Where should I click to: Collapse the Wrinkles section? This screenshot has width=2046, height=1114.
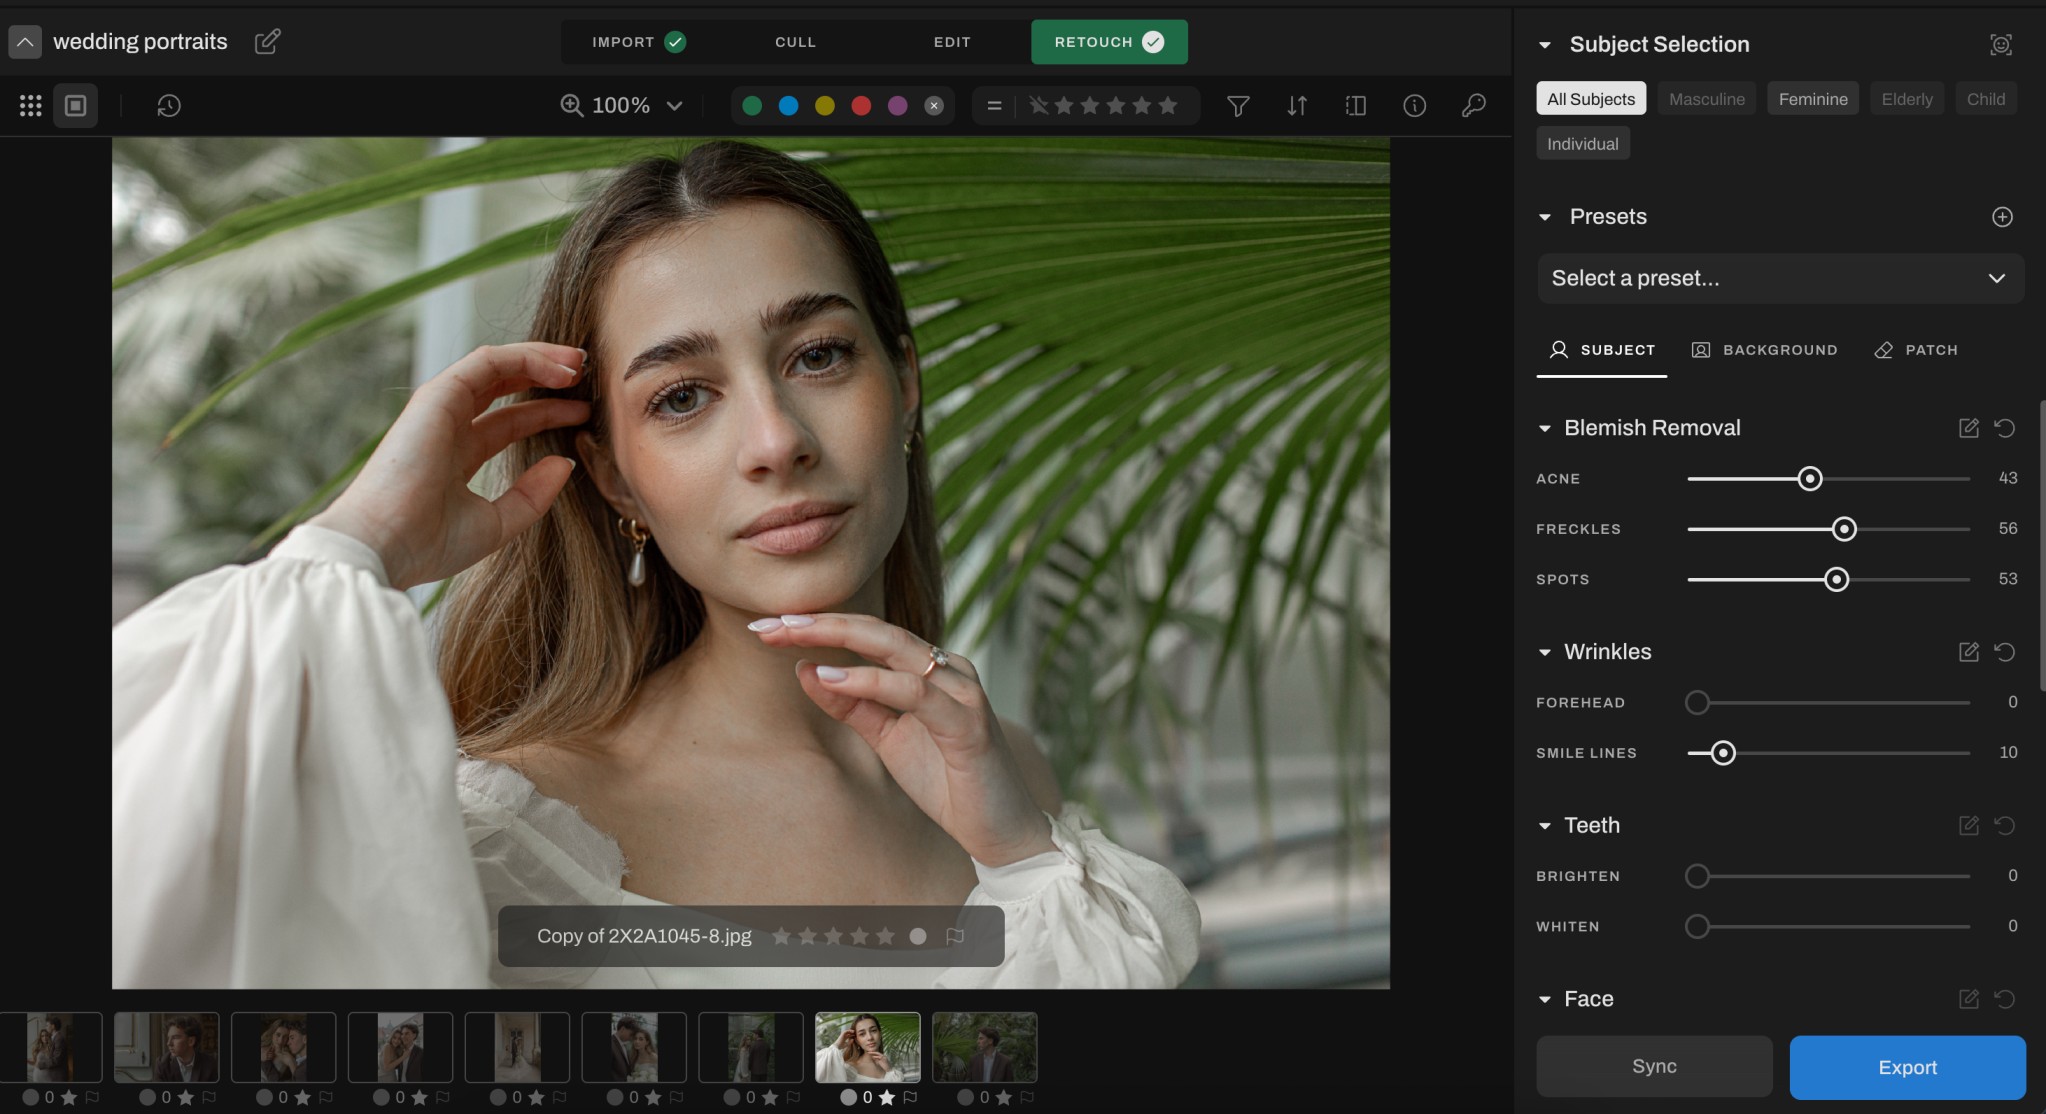pos(1544,652)
